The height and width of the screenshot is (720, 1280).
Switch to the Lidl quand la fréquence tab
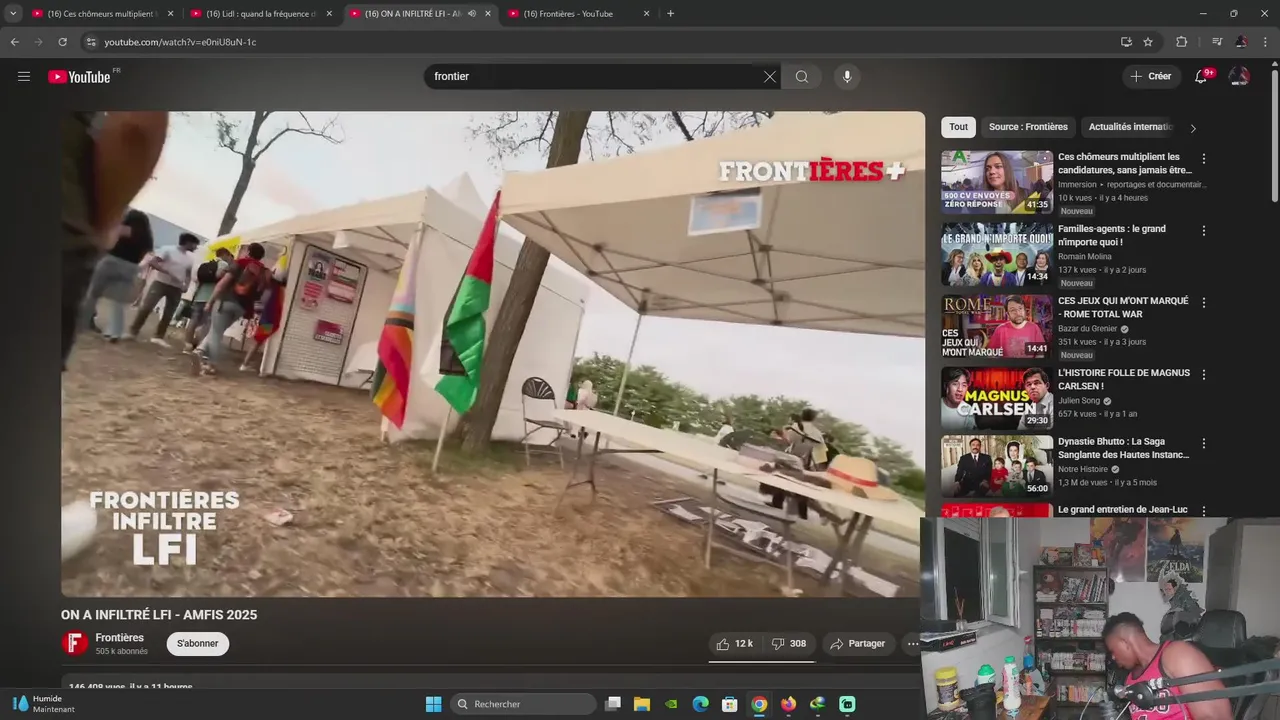coord(262,14)
